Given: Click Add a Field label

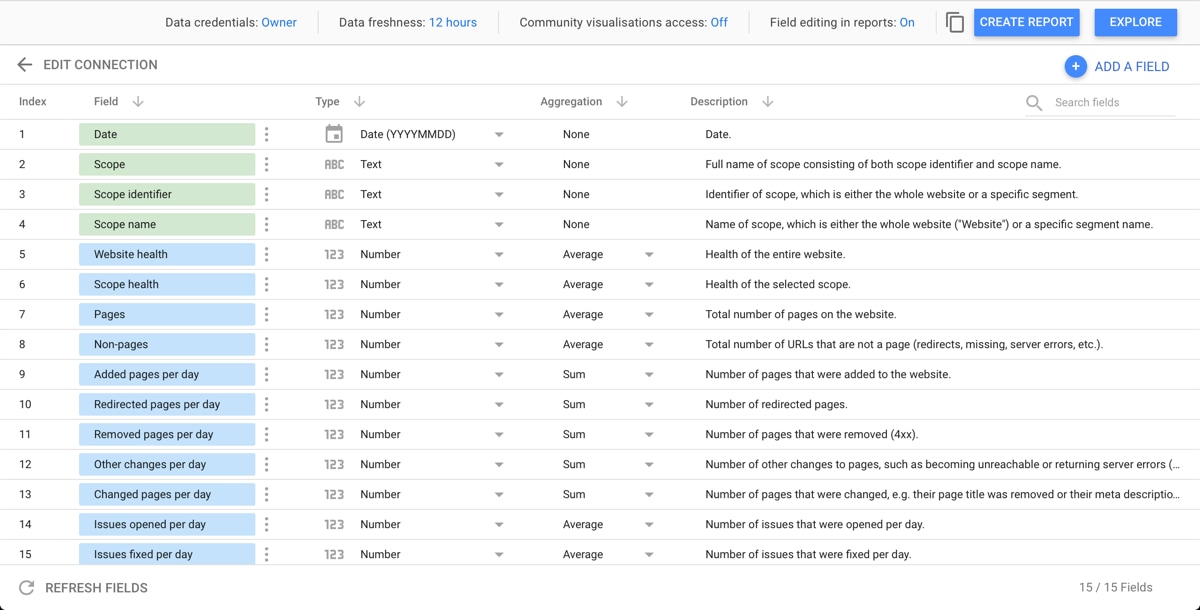Looking at the screenshot, I should click(1132, 66).
